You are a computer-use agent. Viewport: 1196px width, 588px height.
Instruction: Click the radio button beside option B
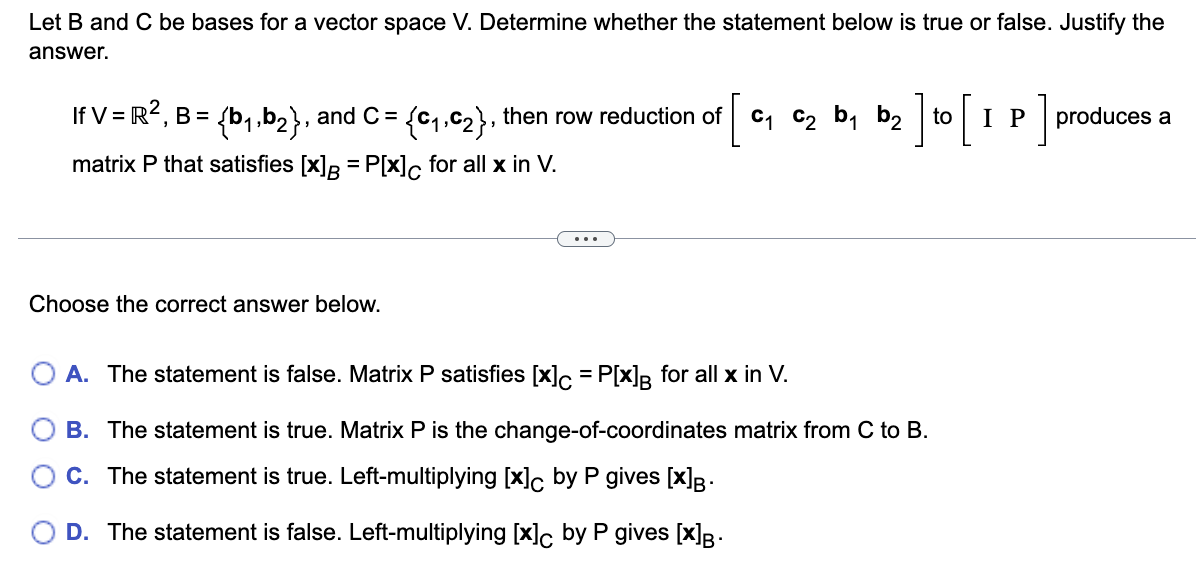coord(43,430)
